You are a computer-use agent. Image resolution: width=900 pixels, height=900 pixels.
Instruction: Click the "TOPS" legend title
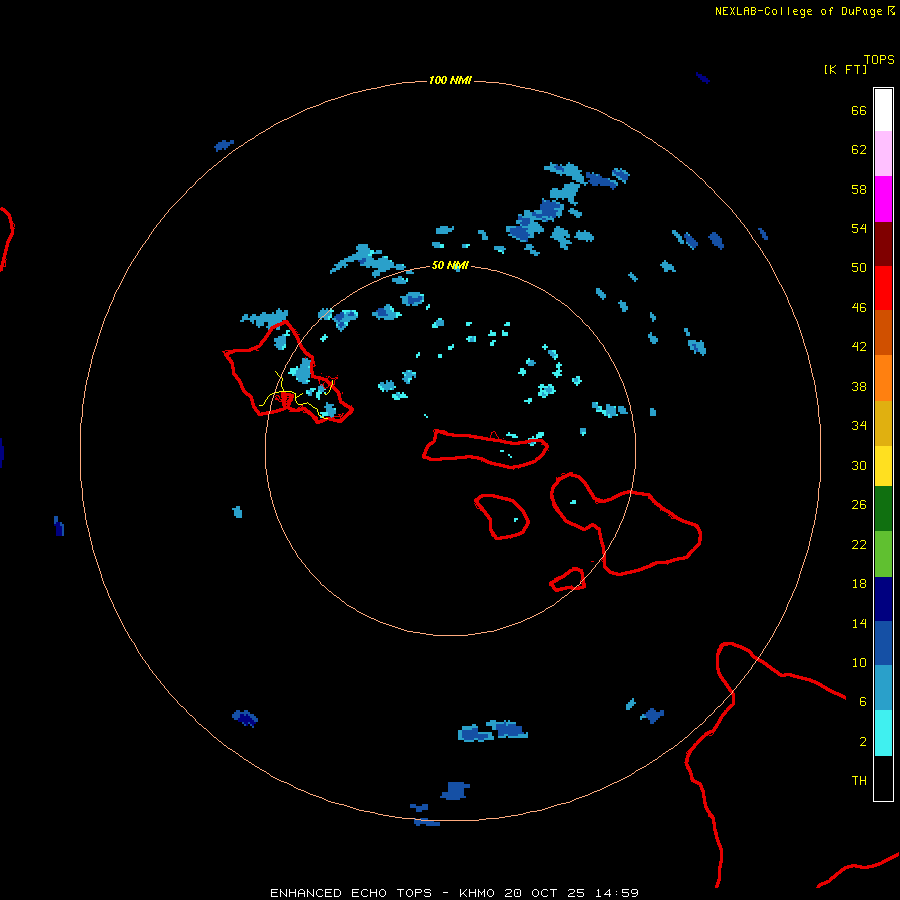click(879, 60)
